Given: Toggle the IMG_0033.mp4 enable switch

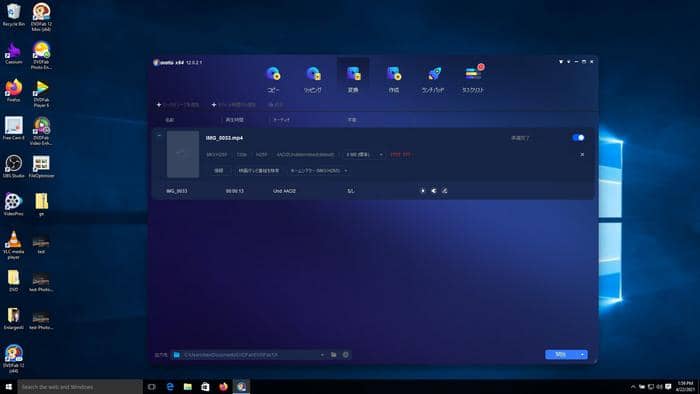Looking at the screenshot, I should tap(578, 137).
